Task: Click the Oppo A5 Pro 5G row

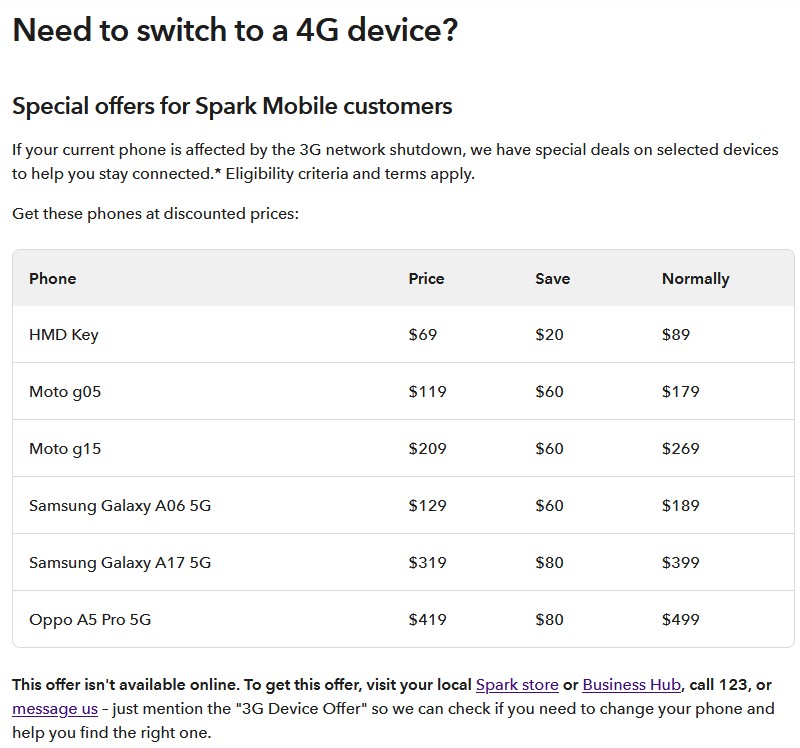Action: (x=90, y=620)
